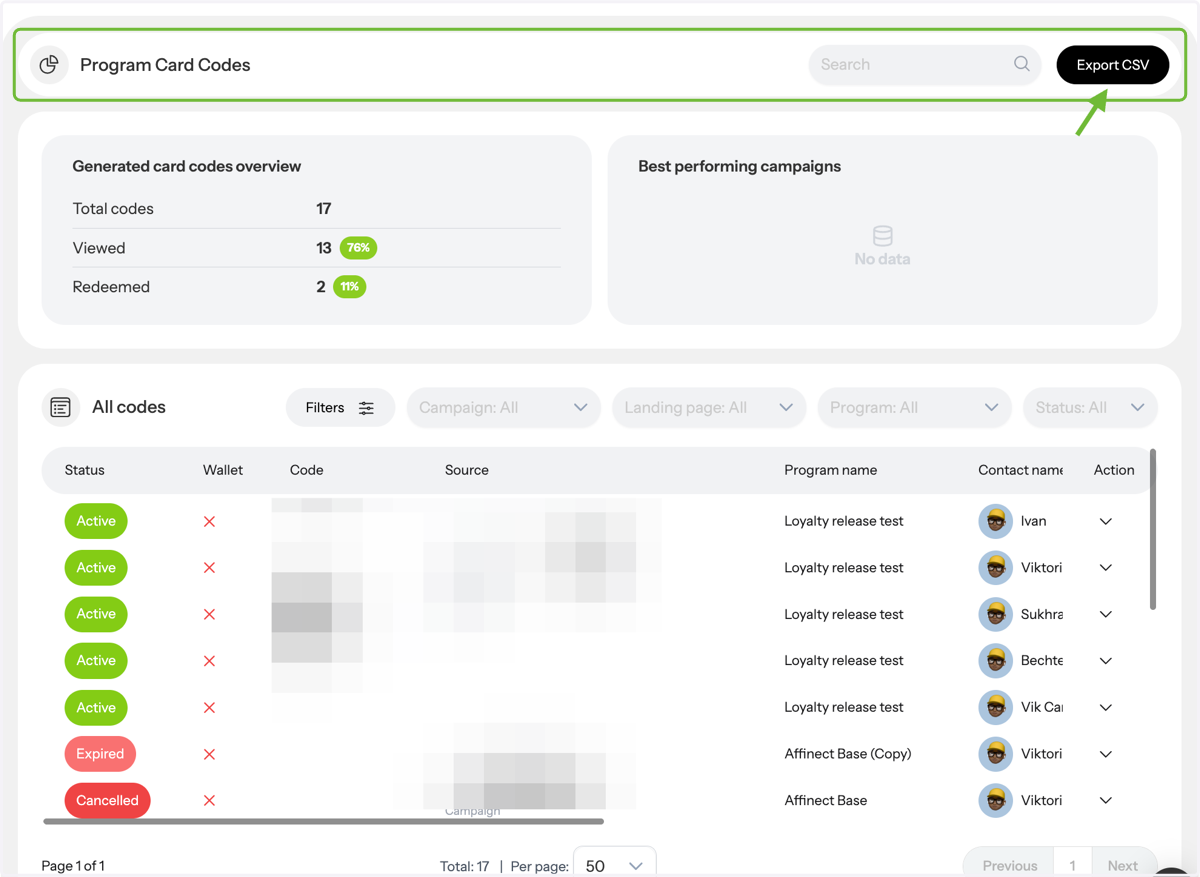The height and width of the screenshot is (877, 1200).
Task: Click Affinect Base (Copy) program name
Action: (x=848, y=754)
